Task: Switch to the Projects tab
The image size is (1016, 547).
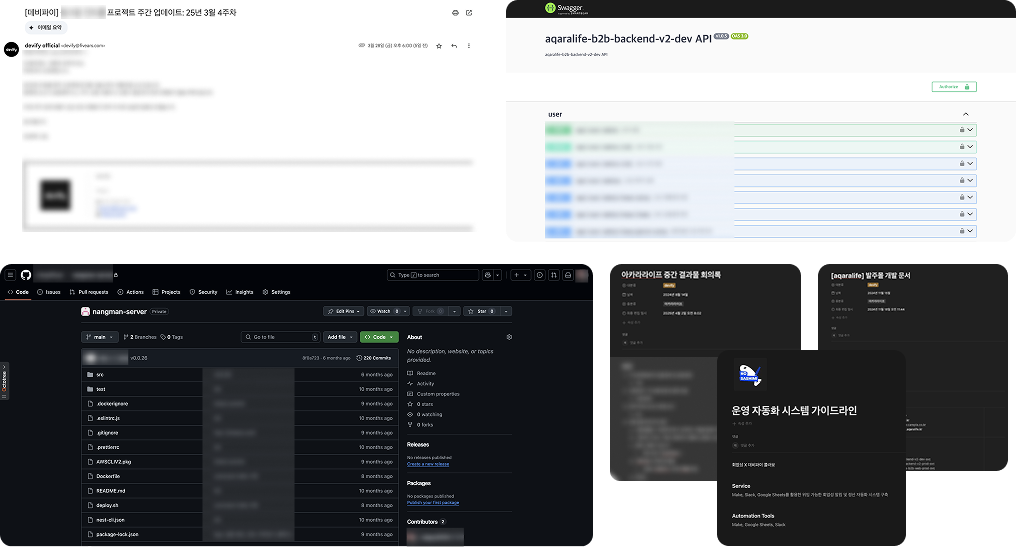Action: click(166, 292)
